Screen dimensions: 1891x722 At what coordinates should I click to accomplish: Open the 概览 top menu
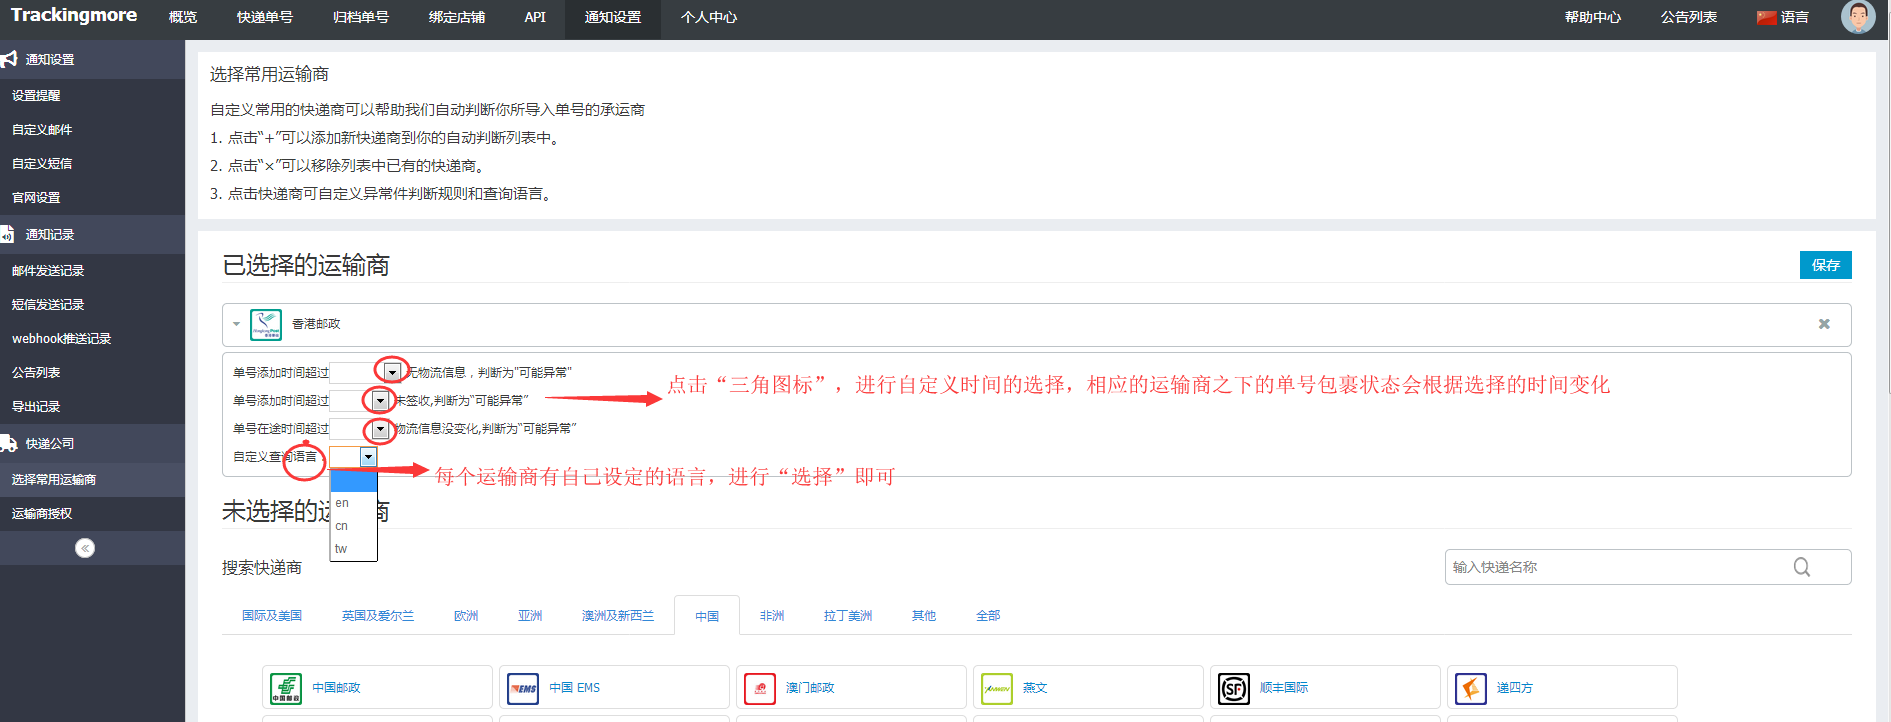tap(183, 18)
